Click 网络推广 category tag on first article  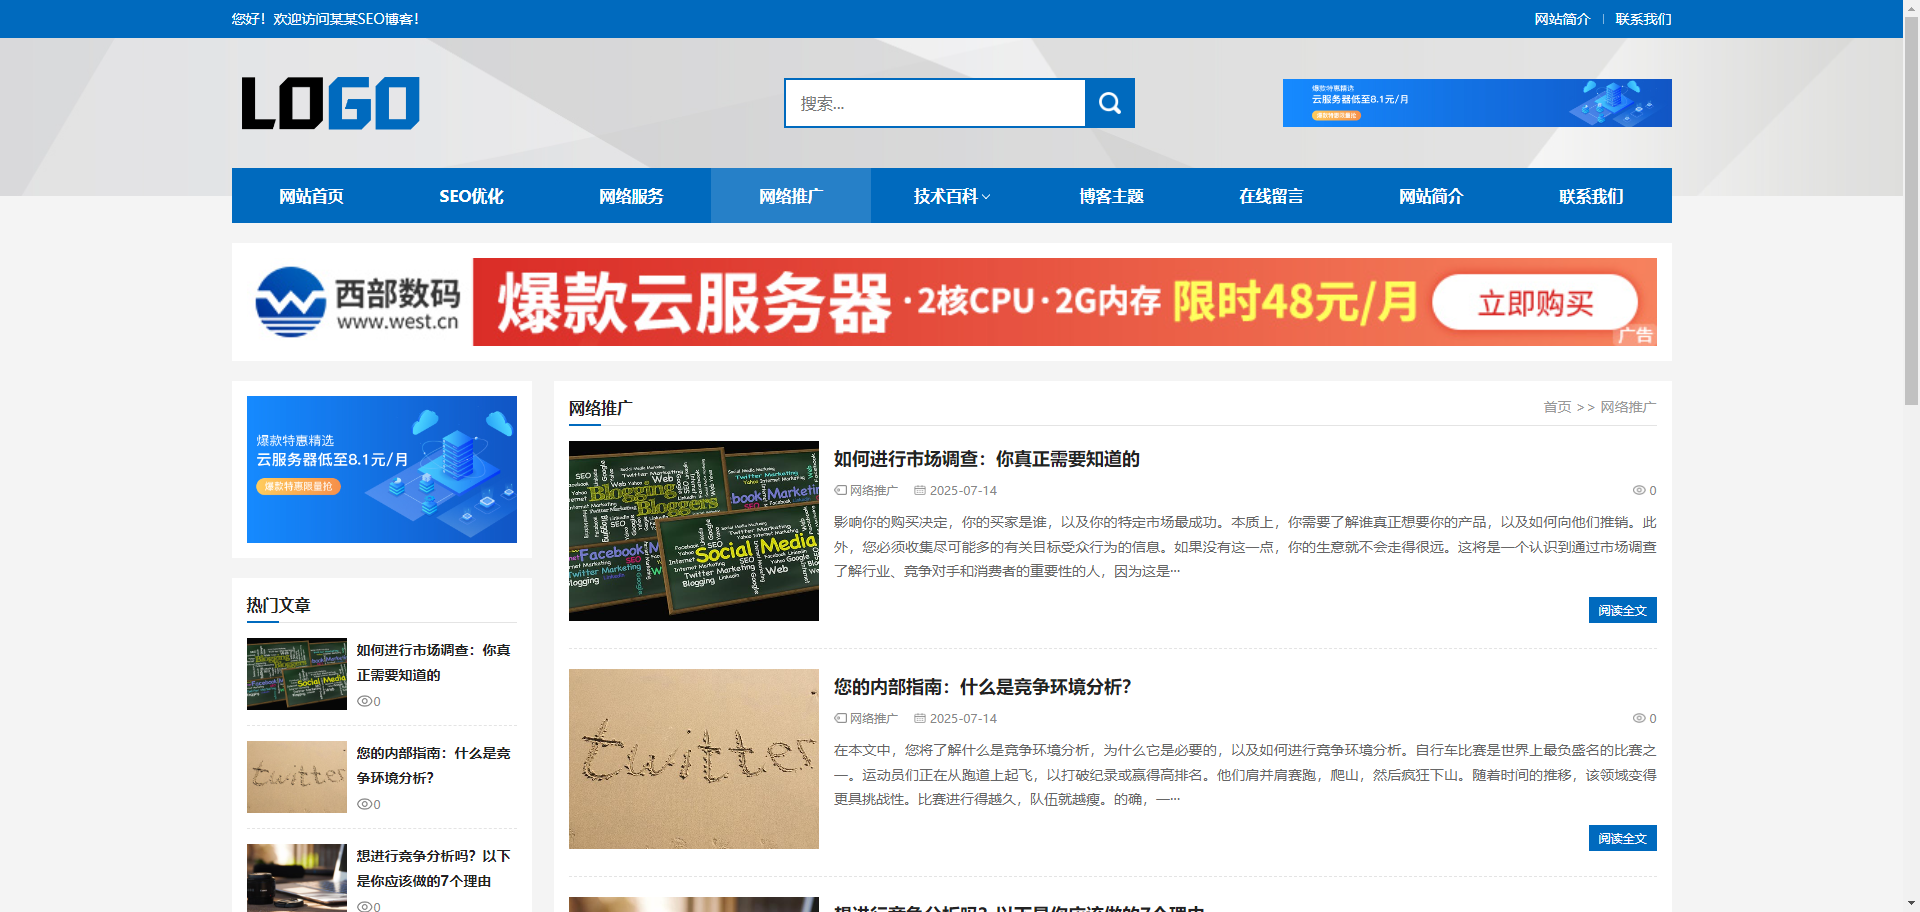tap(873, 490)
